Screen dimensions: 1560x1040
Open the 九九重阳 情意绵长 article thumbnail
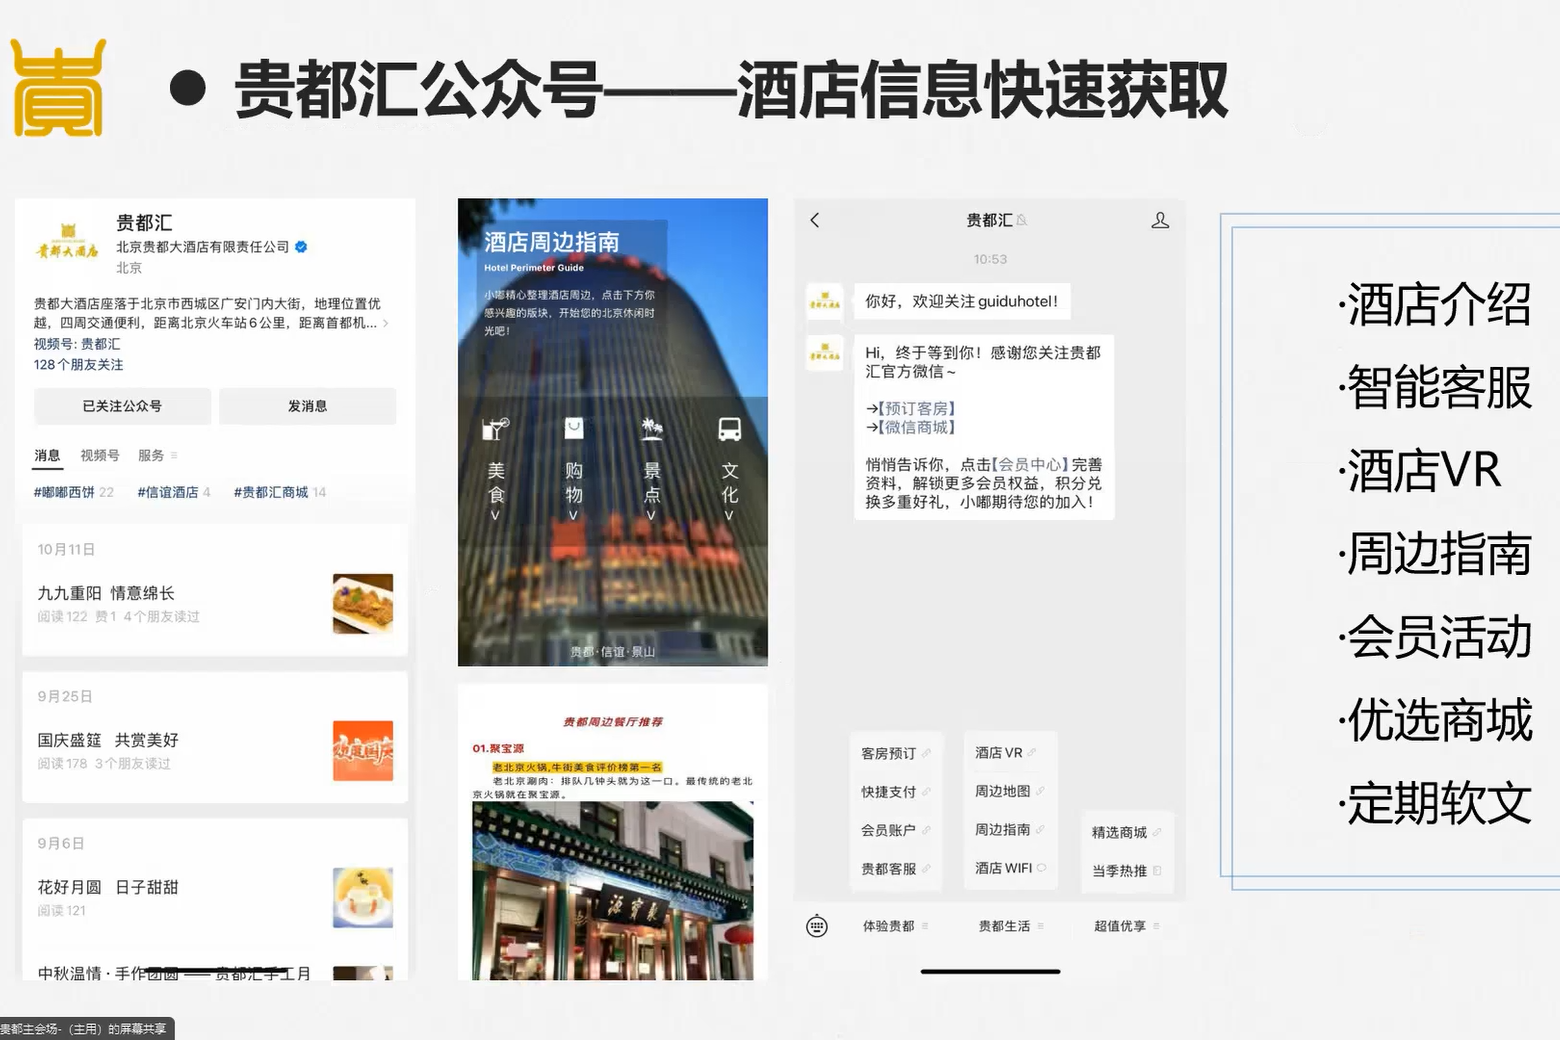tap(363, 604)
